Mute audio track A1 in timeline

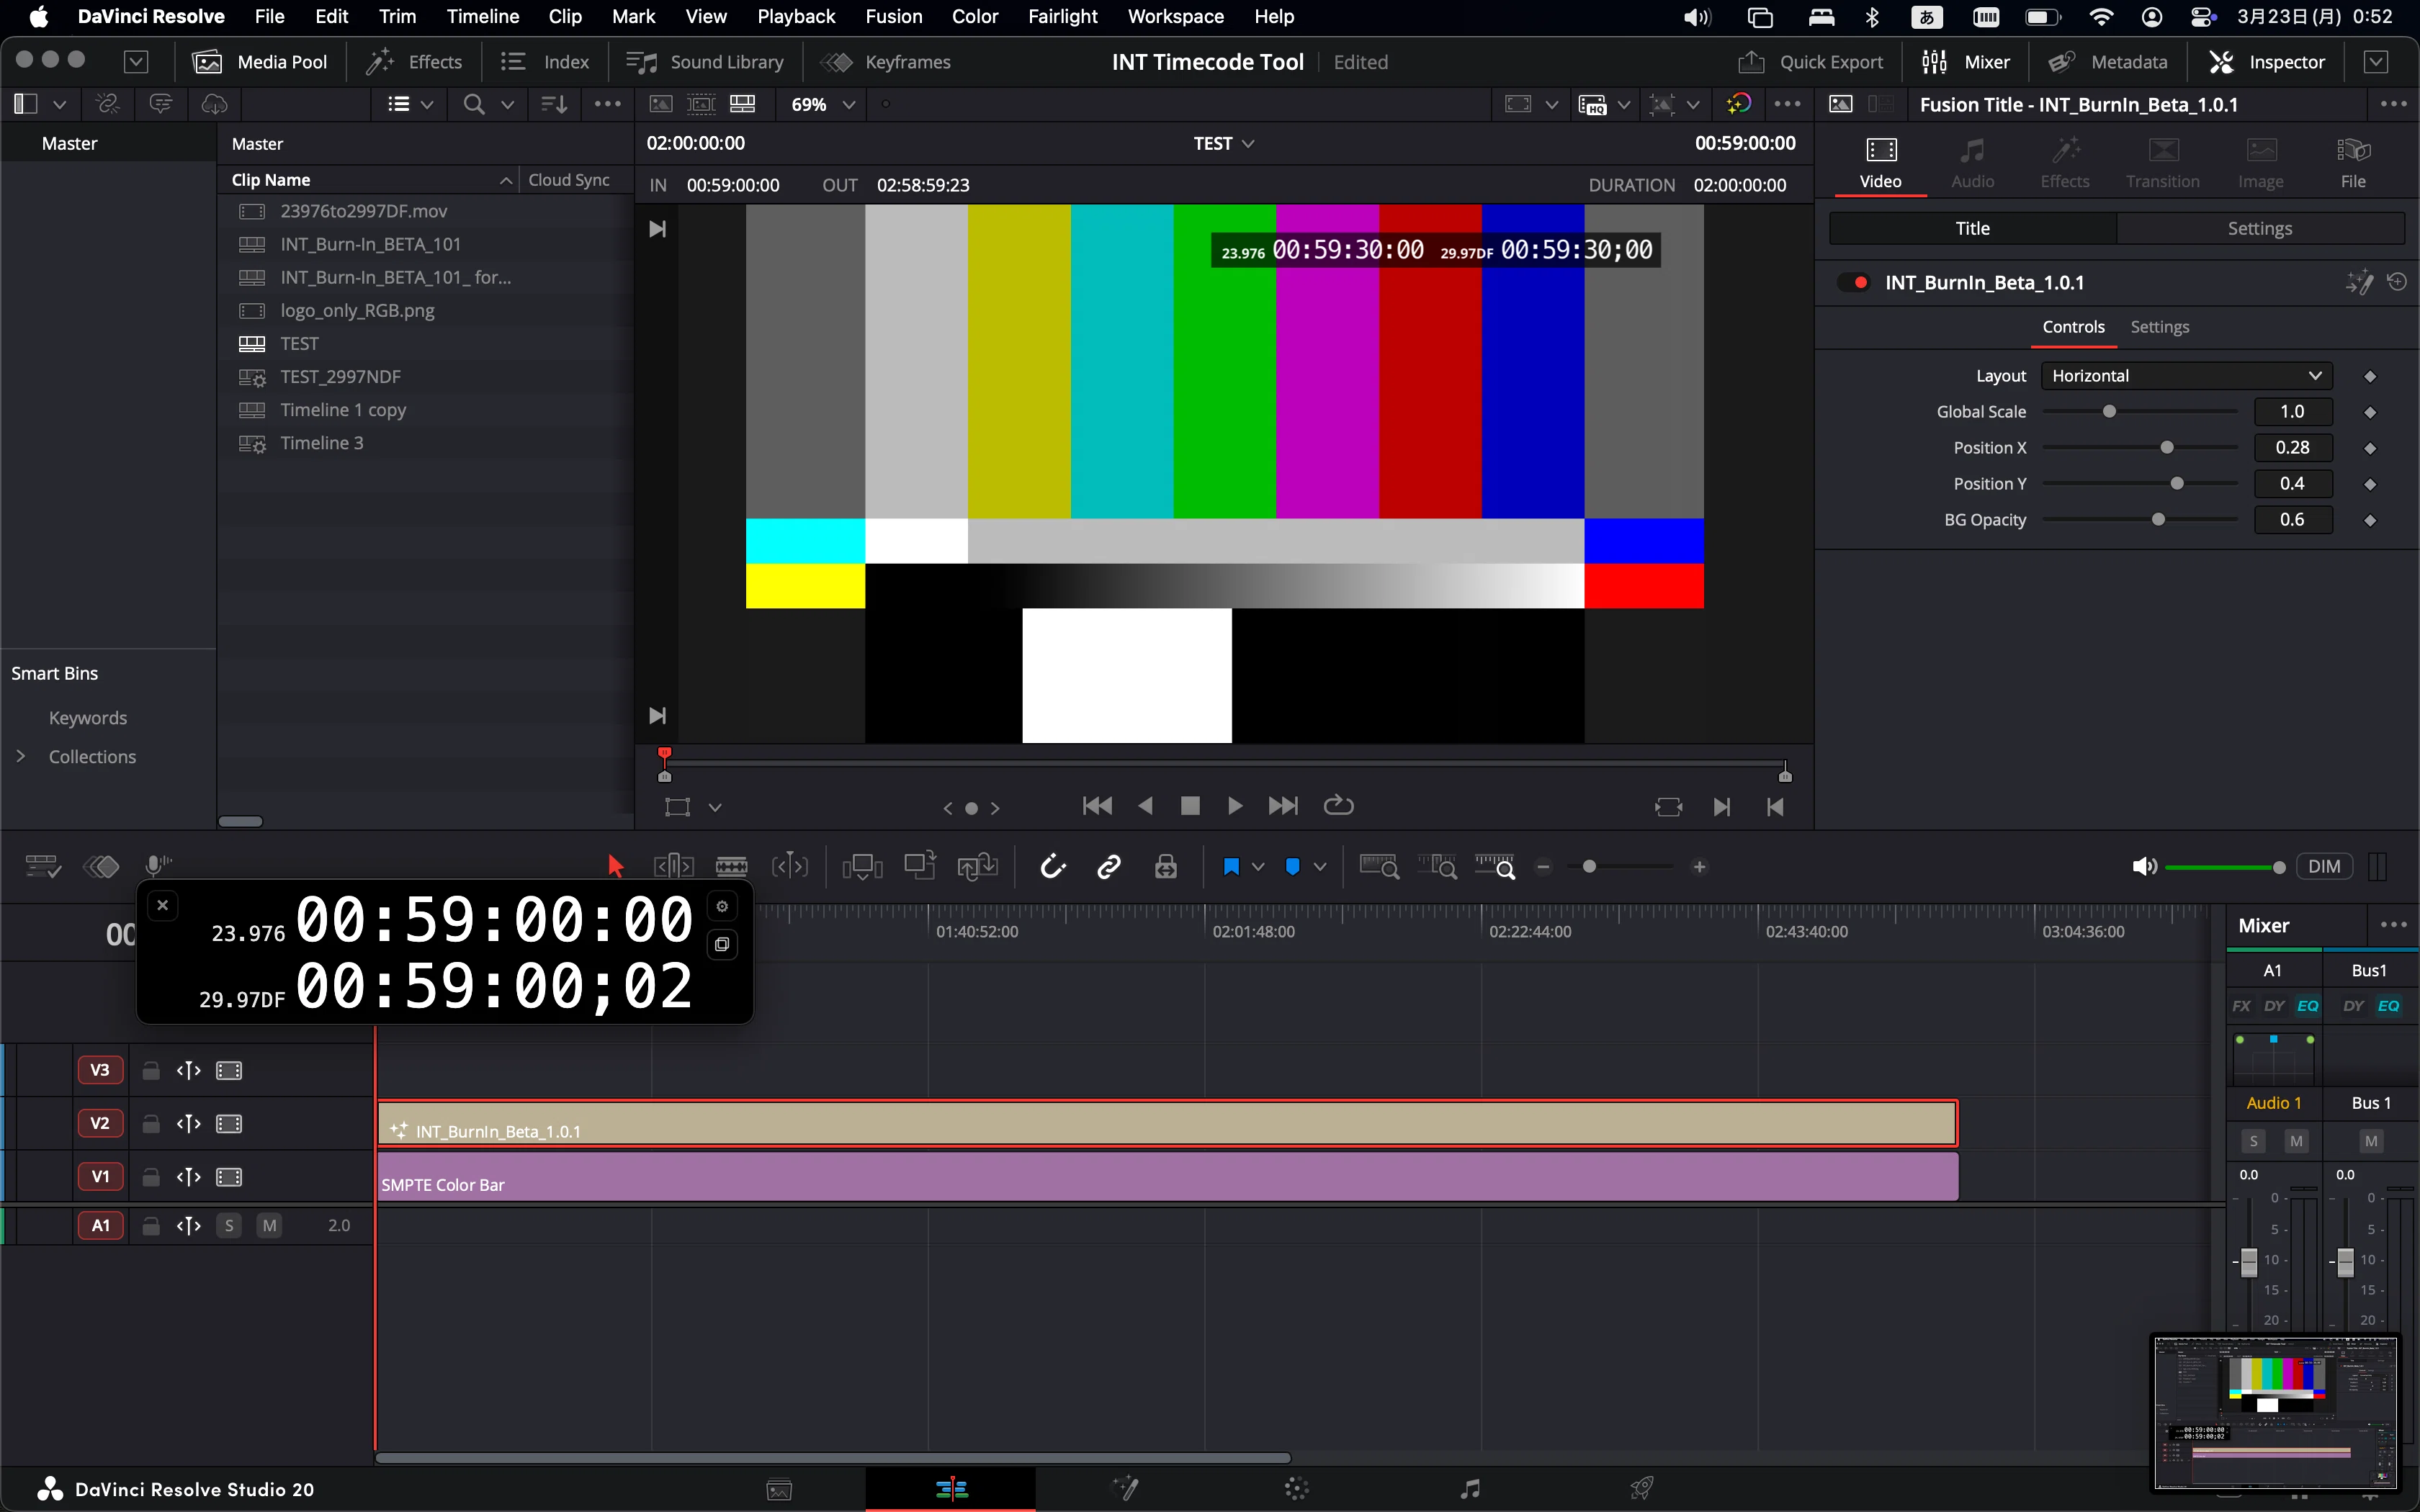tap(269, 1225)
